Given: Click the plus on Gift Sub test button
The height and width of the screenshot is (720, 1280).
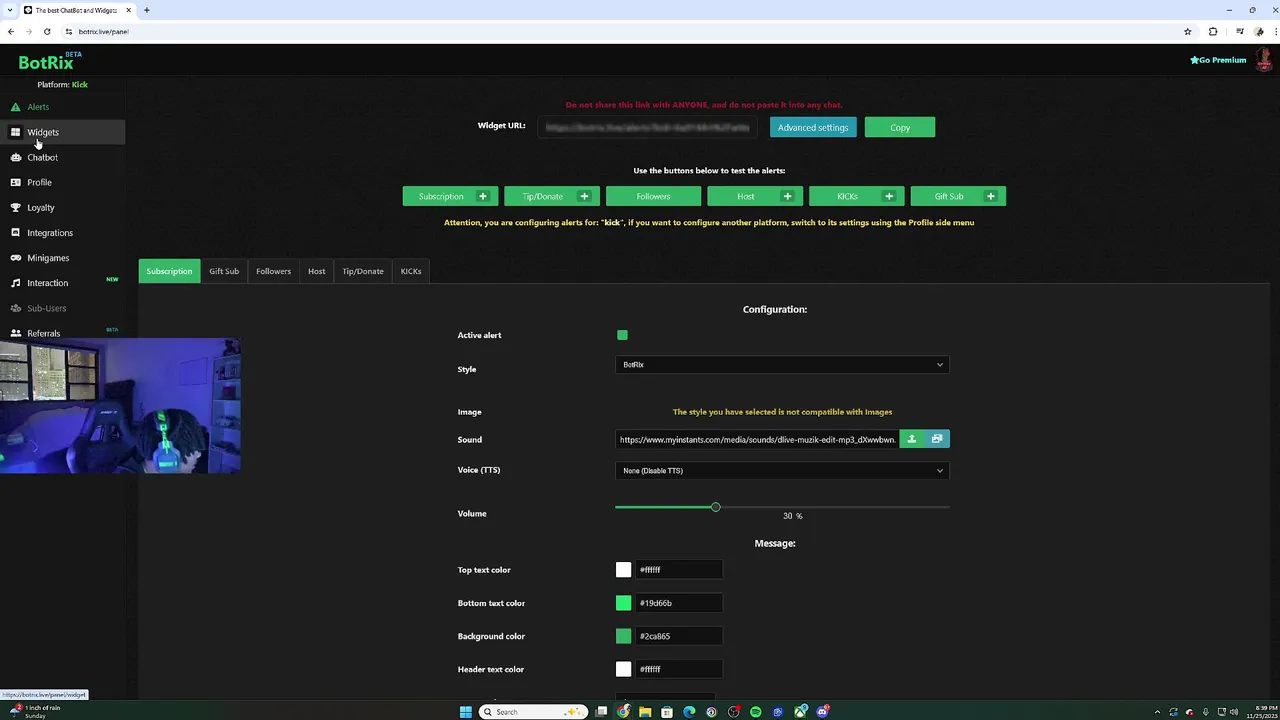Looking at the screenshot, I should tap(990, 196).
